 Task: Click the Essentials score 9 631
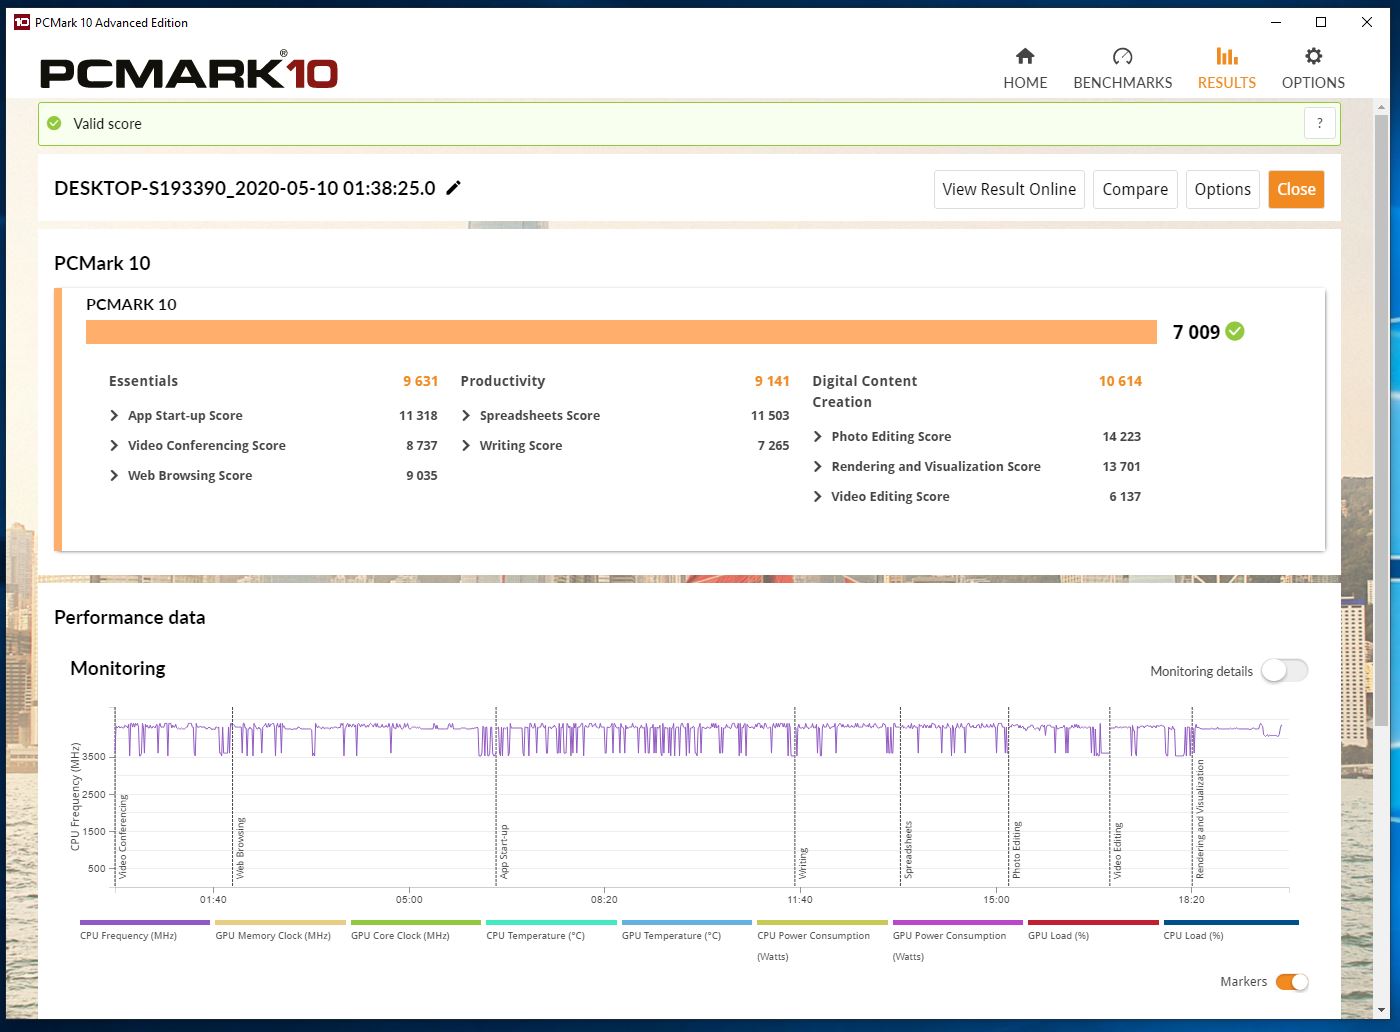(x=420, y=381)
